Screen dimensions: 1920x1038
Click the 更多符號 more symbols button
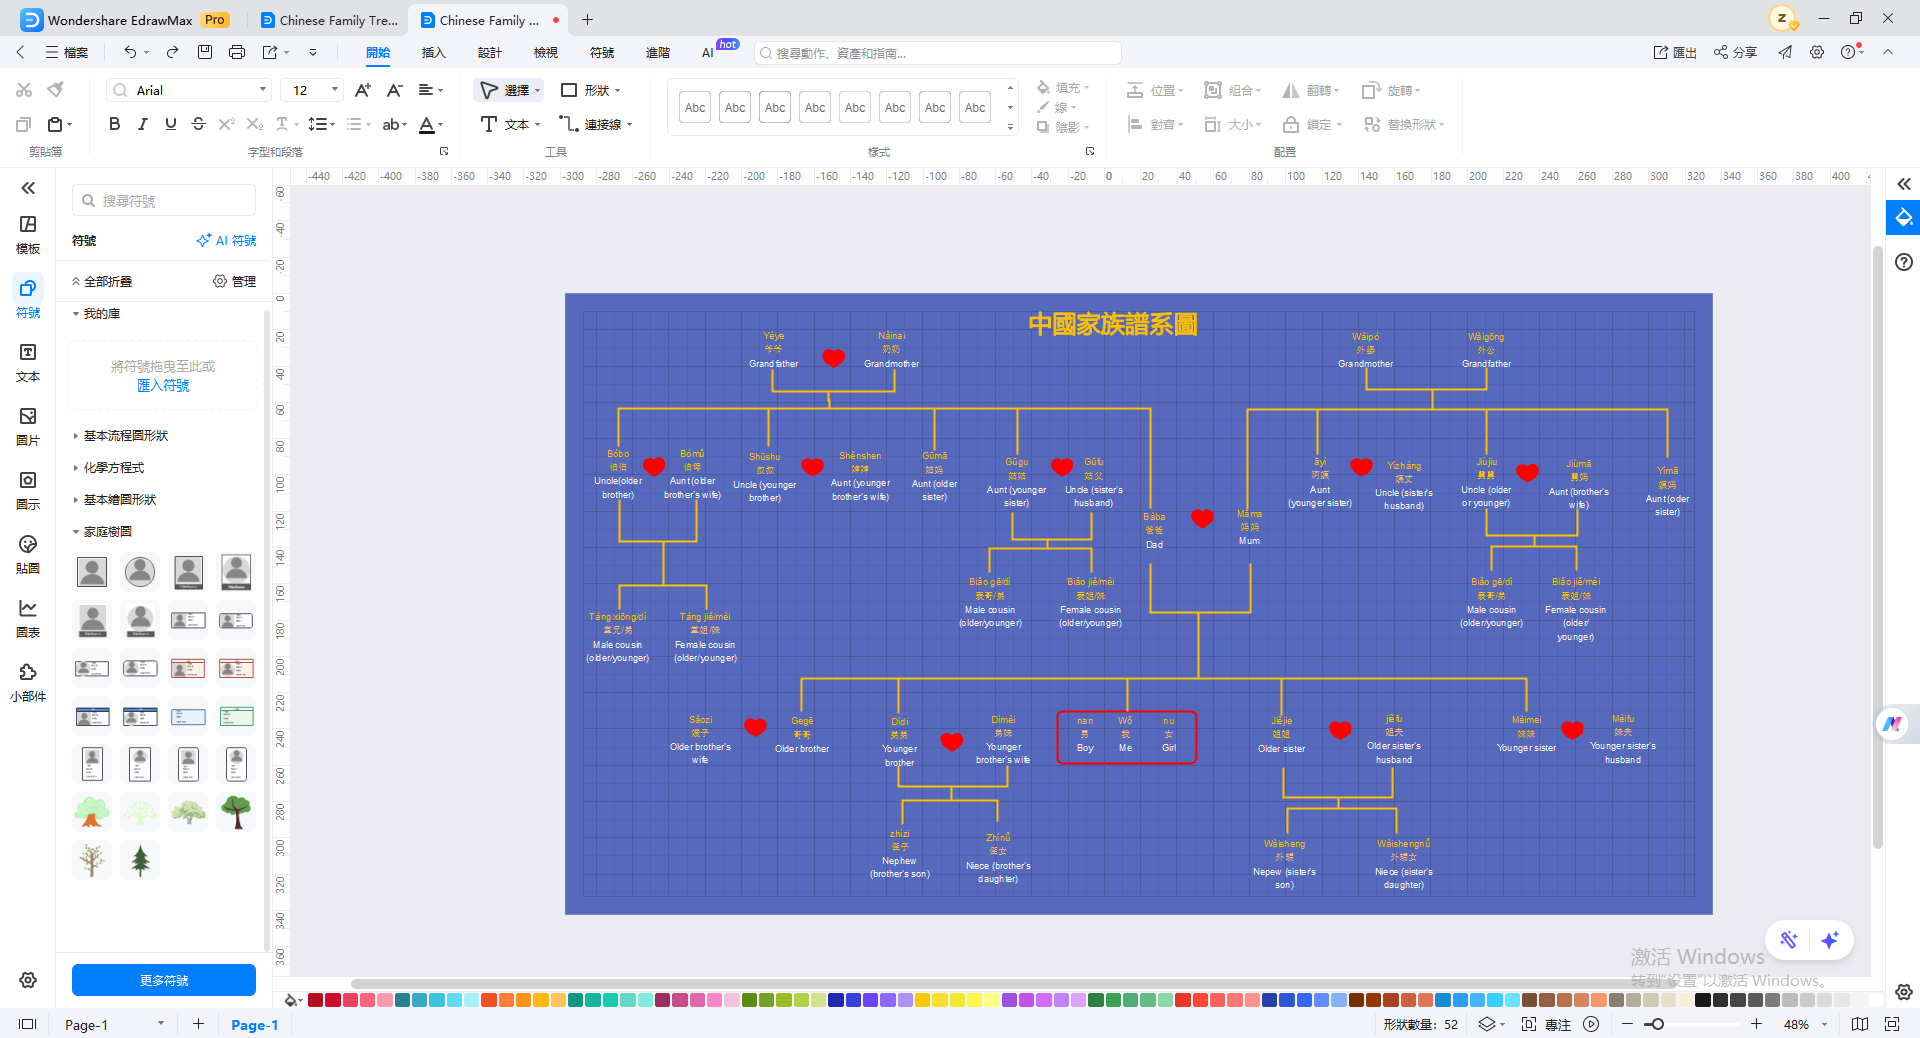point(164,980)
